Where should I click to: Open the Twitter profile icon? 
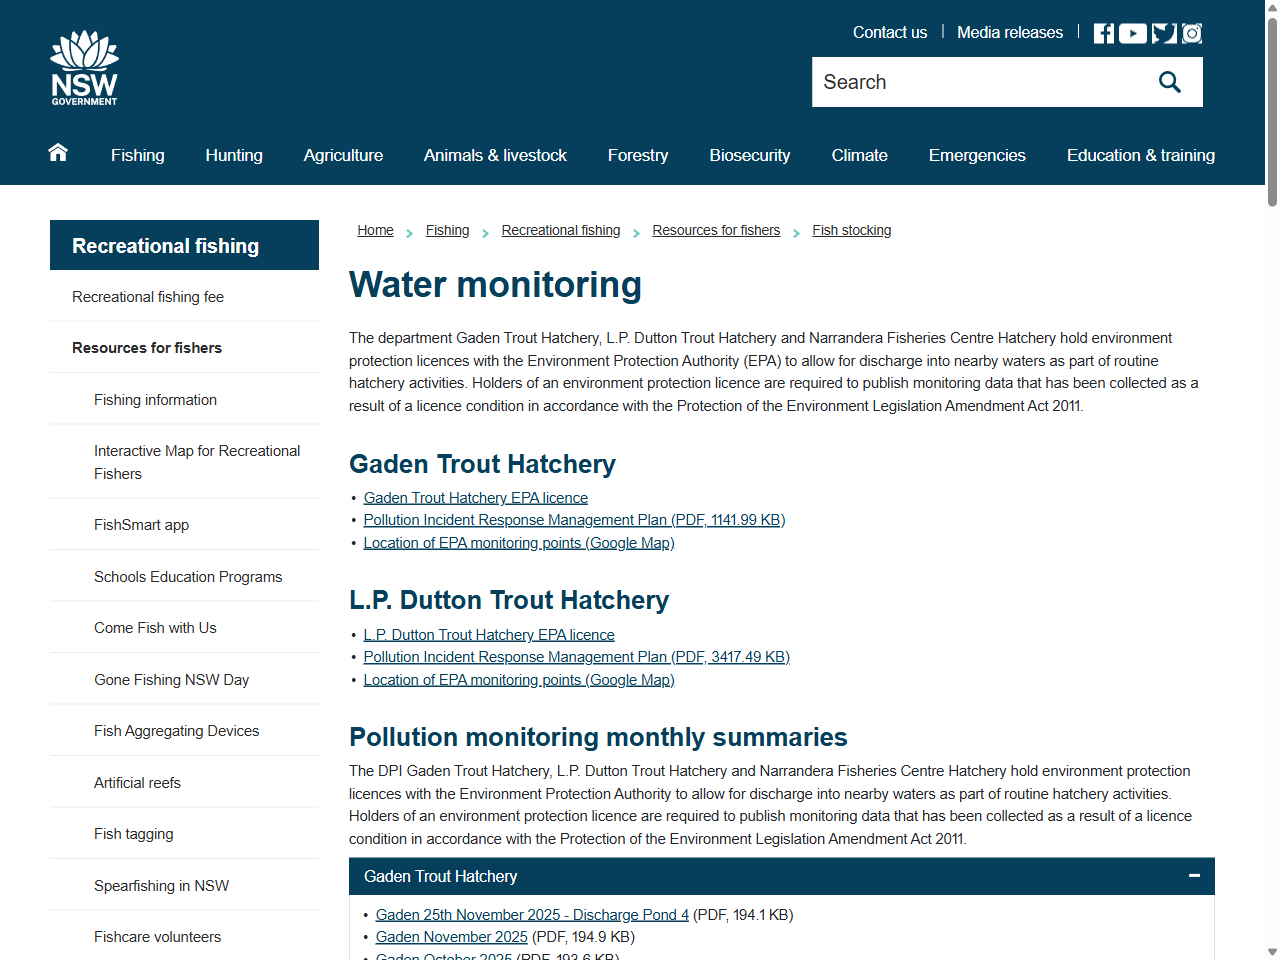click(1162, 32)
